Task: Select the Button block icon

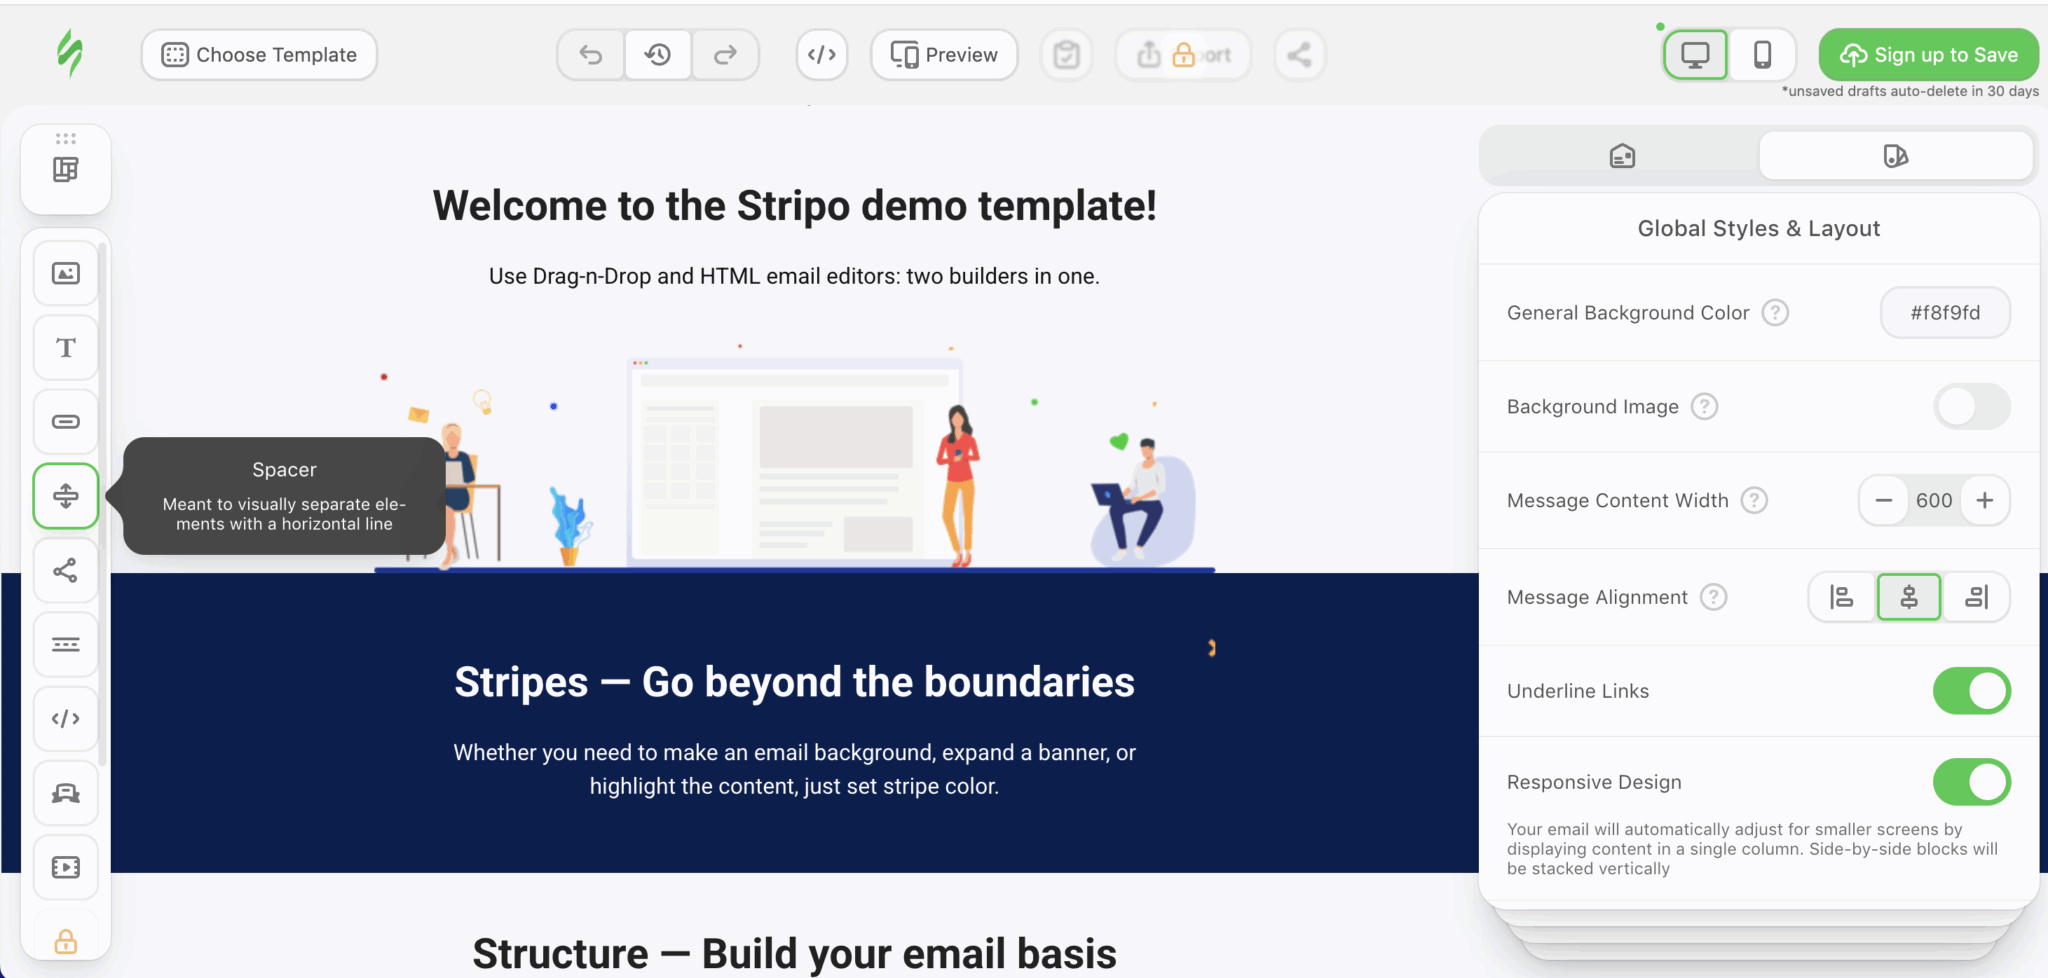Action: [65, 421]
